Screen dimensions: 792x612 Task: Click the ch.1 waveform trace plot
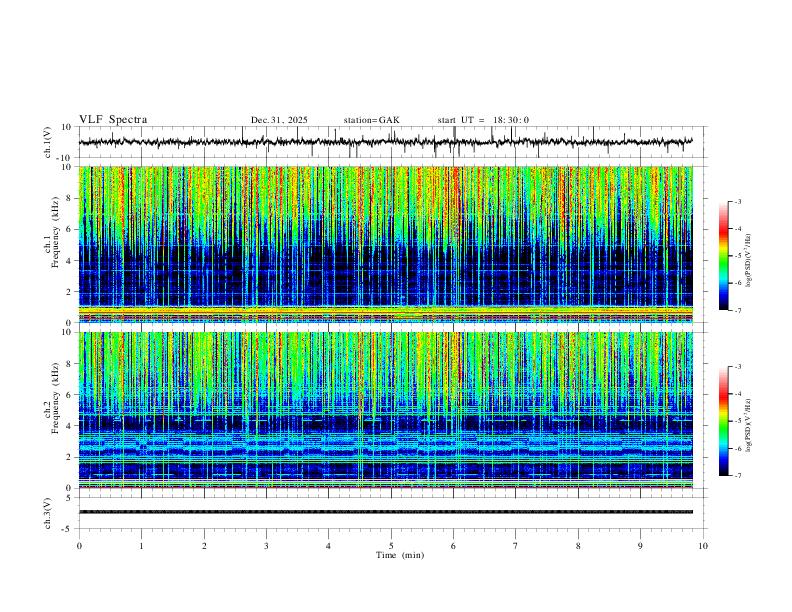click(x=386, y=142)
